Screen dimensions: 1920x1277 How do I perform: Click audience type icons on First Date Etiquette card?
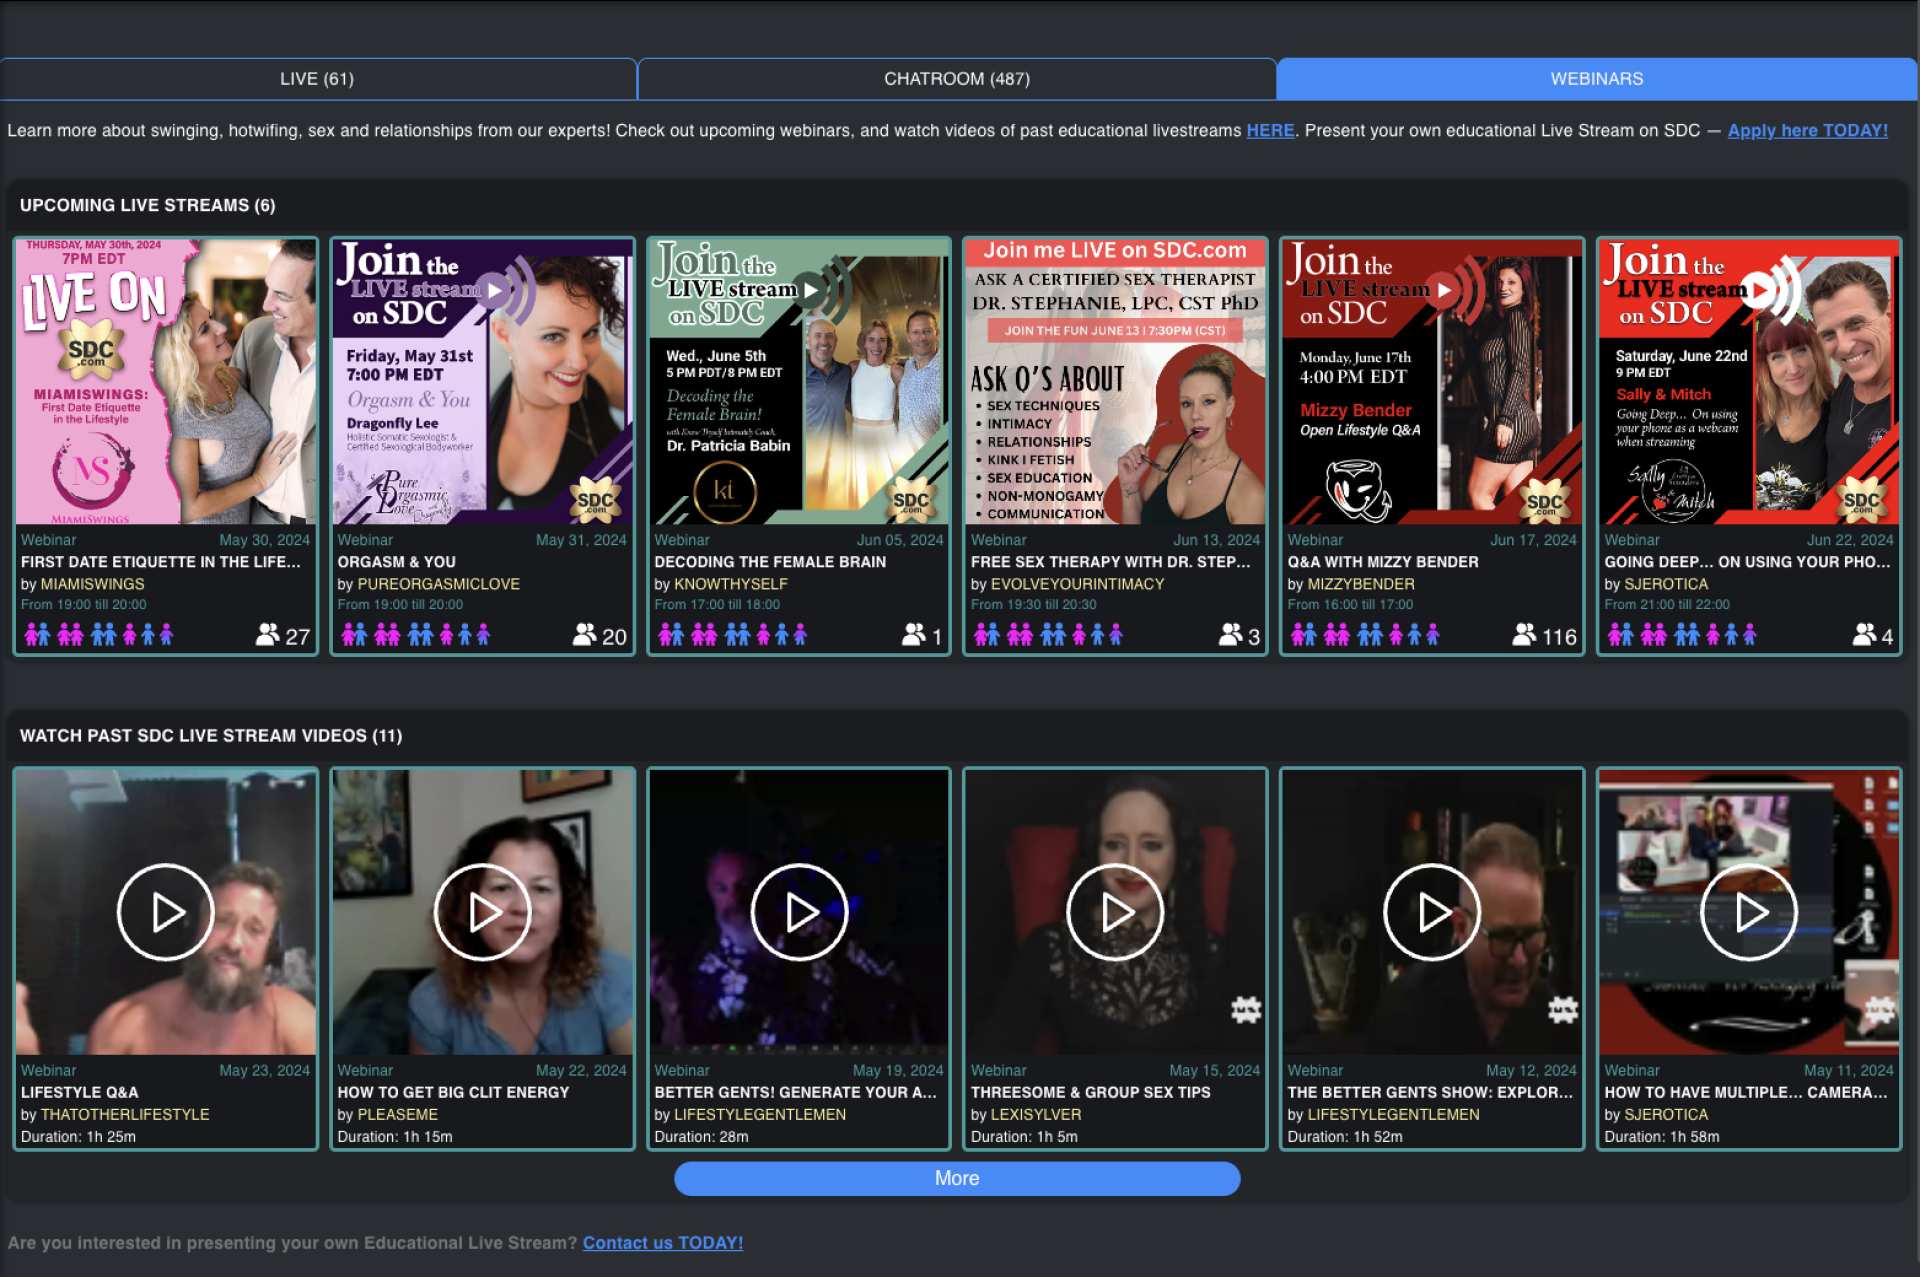pos(99,635)
